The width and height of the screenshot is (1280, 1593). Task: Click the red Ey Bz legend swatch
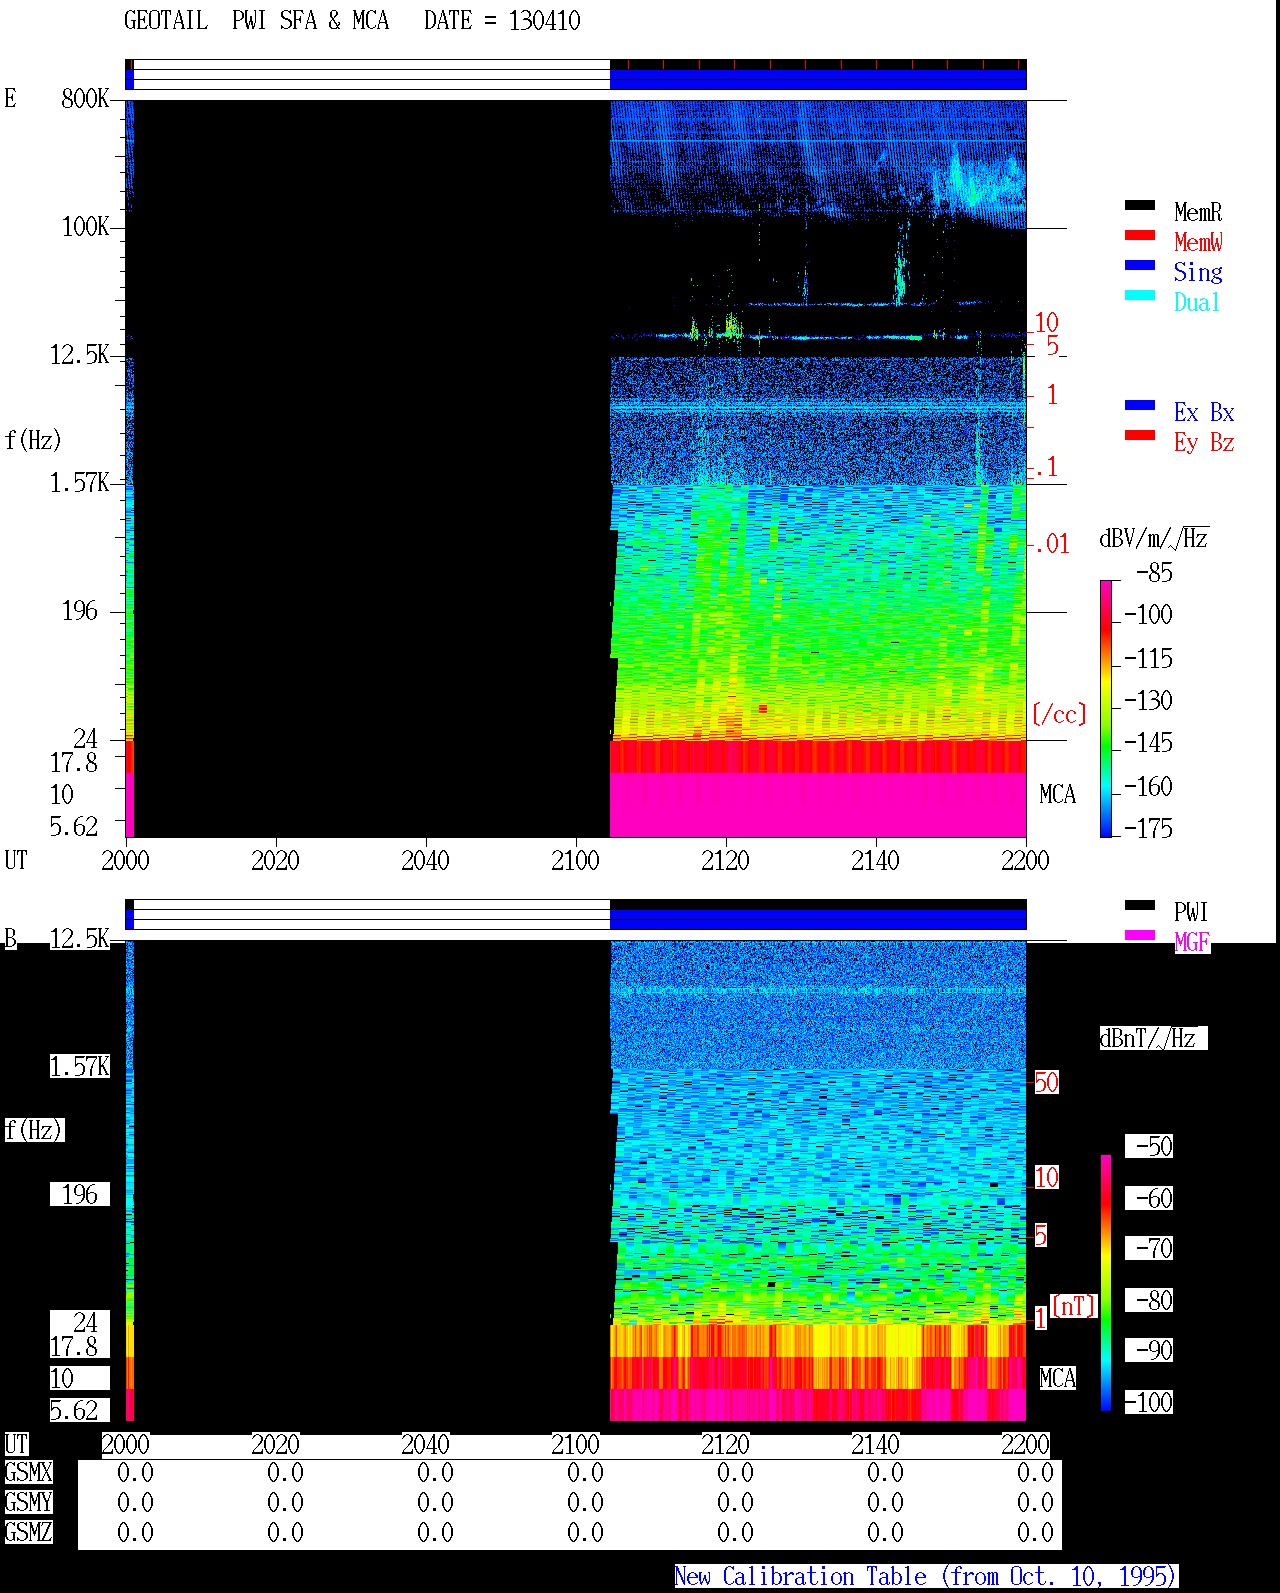[x=1140, y=436]
